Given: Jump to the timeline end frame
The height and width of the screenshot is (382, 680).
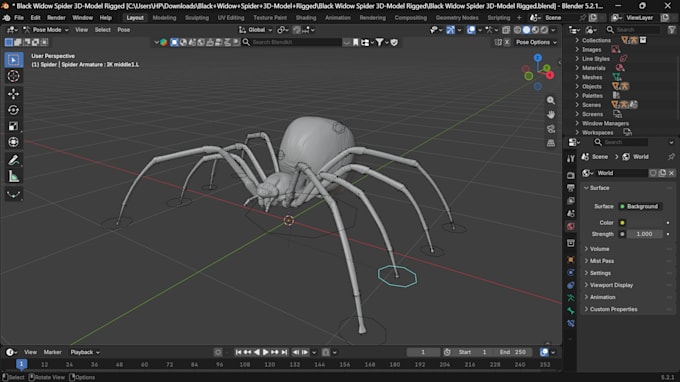Looking at the screenshot, I should tap(284, 352).
